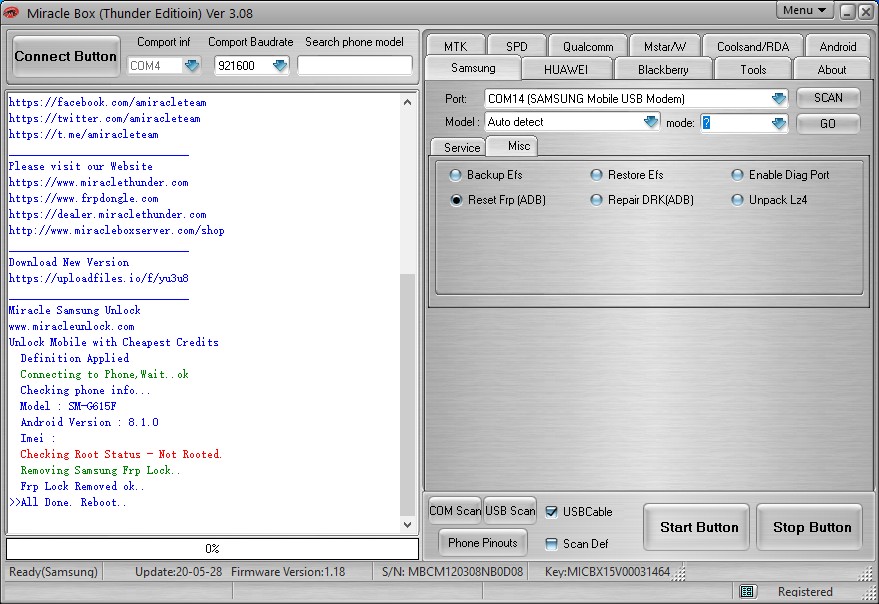Image resolution: width=879 pixels, height=604 pixels.
Task: Switch to the MTK tab
Action: pos(455,47)
